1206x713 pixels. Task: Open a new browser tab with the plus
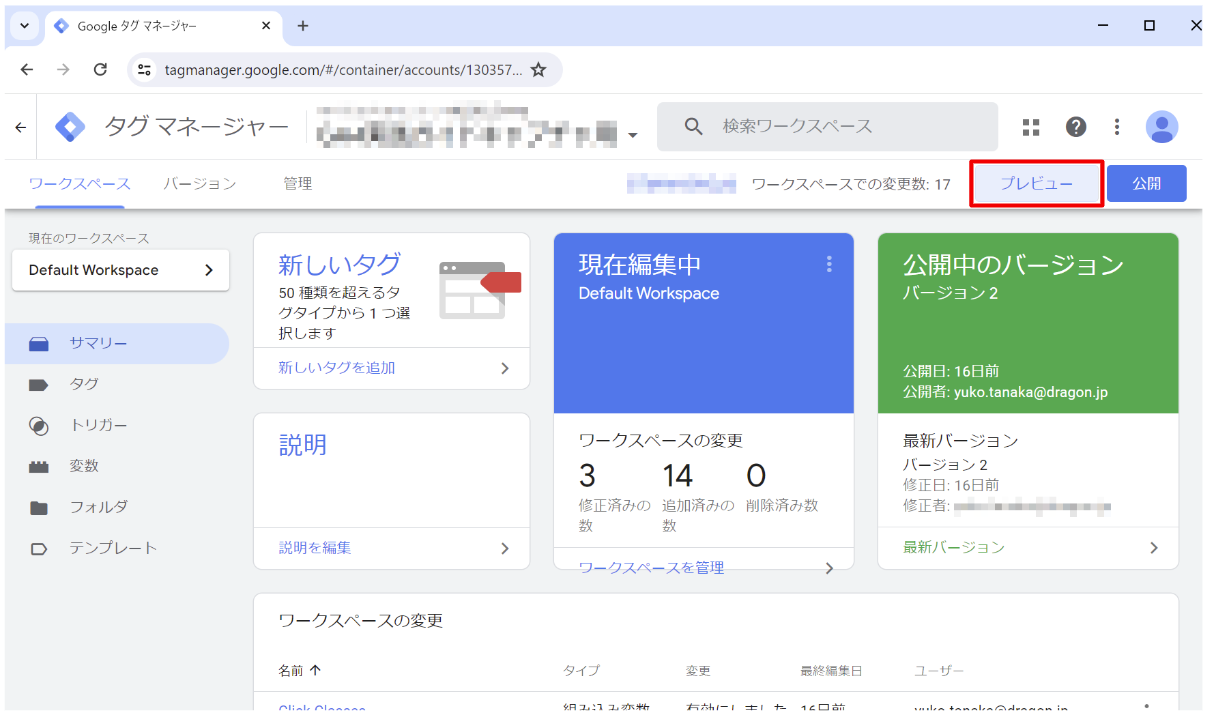click(x=303, y=26)
